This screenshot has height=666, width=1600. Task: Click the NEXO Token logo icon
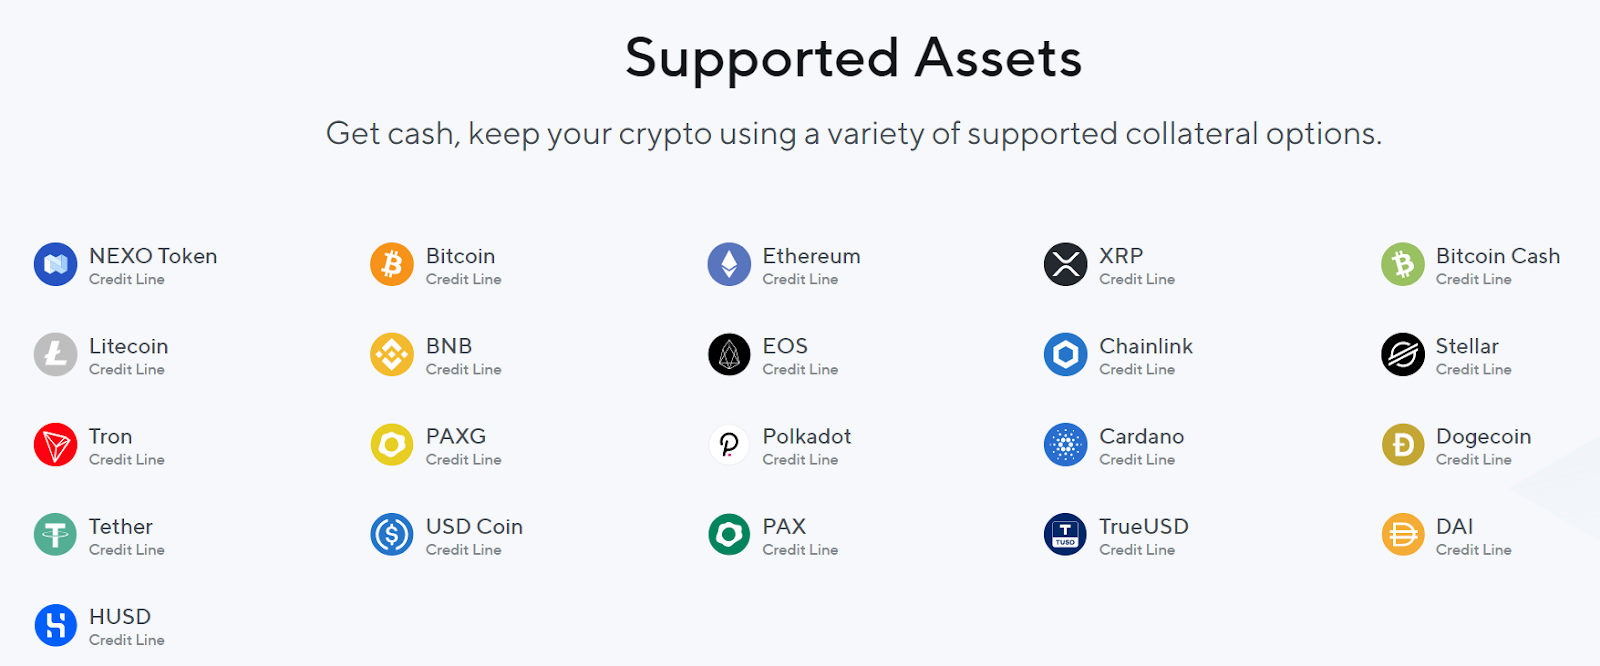[x=56, y=265]
